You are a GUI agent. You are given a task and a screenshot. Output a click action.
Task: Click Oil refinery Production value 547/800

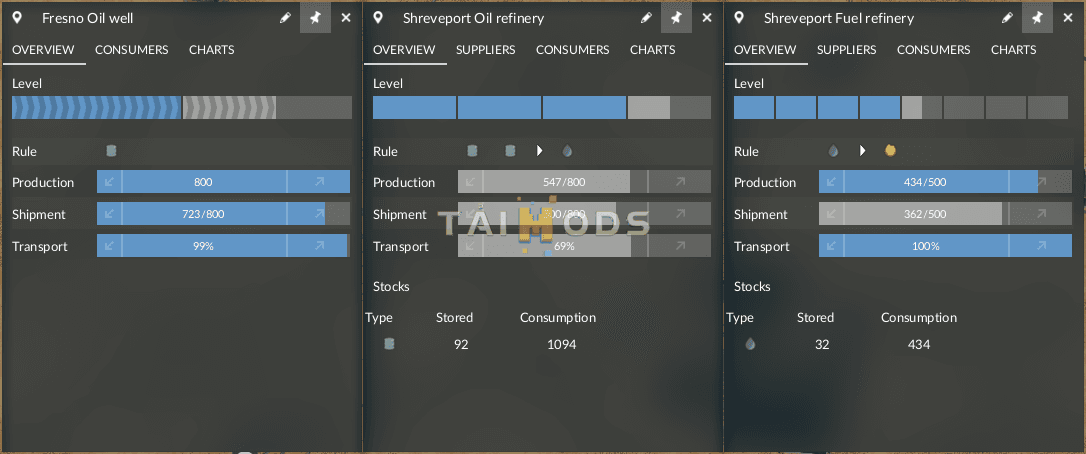(x=564, y=182)
